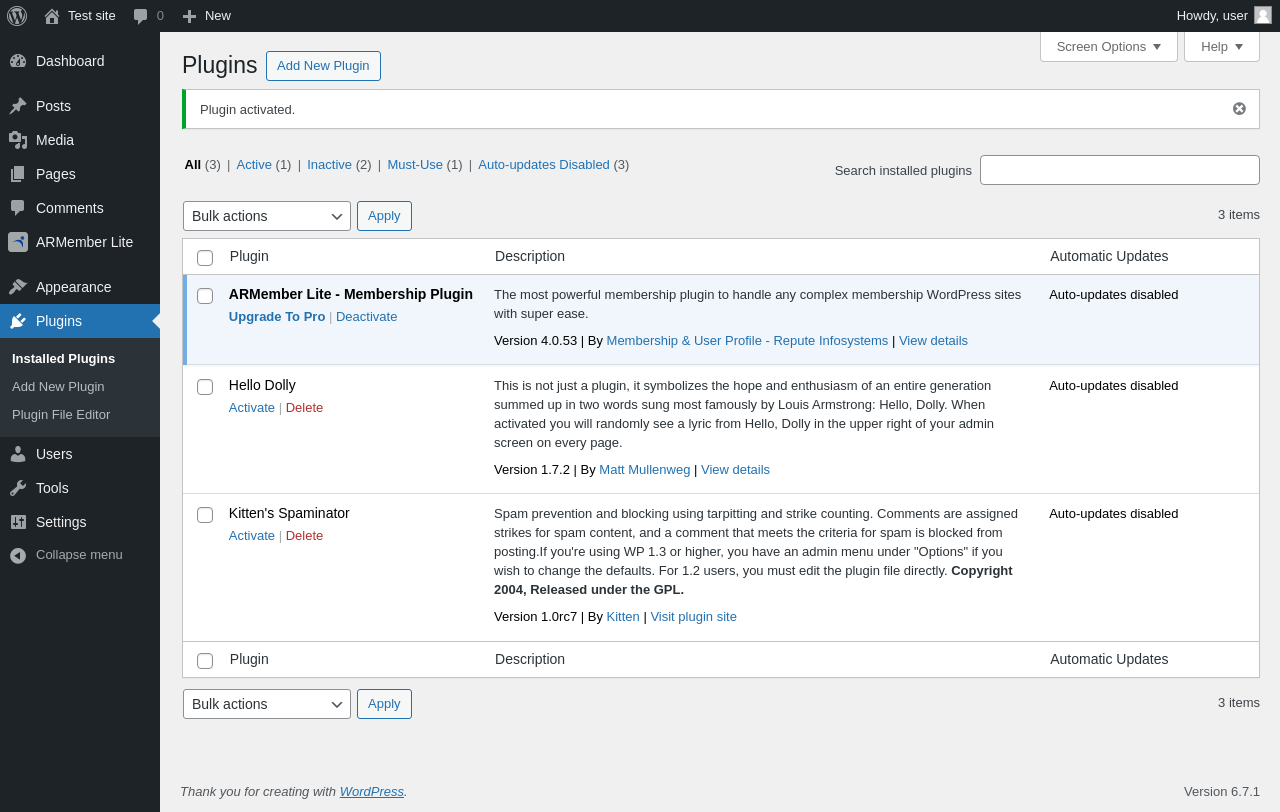Viewport: 1280px width, 812px height.
Task: Click the user avatar in admin bar
Action: [1263, 15]
